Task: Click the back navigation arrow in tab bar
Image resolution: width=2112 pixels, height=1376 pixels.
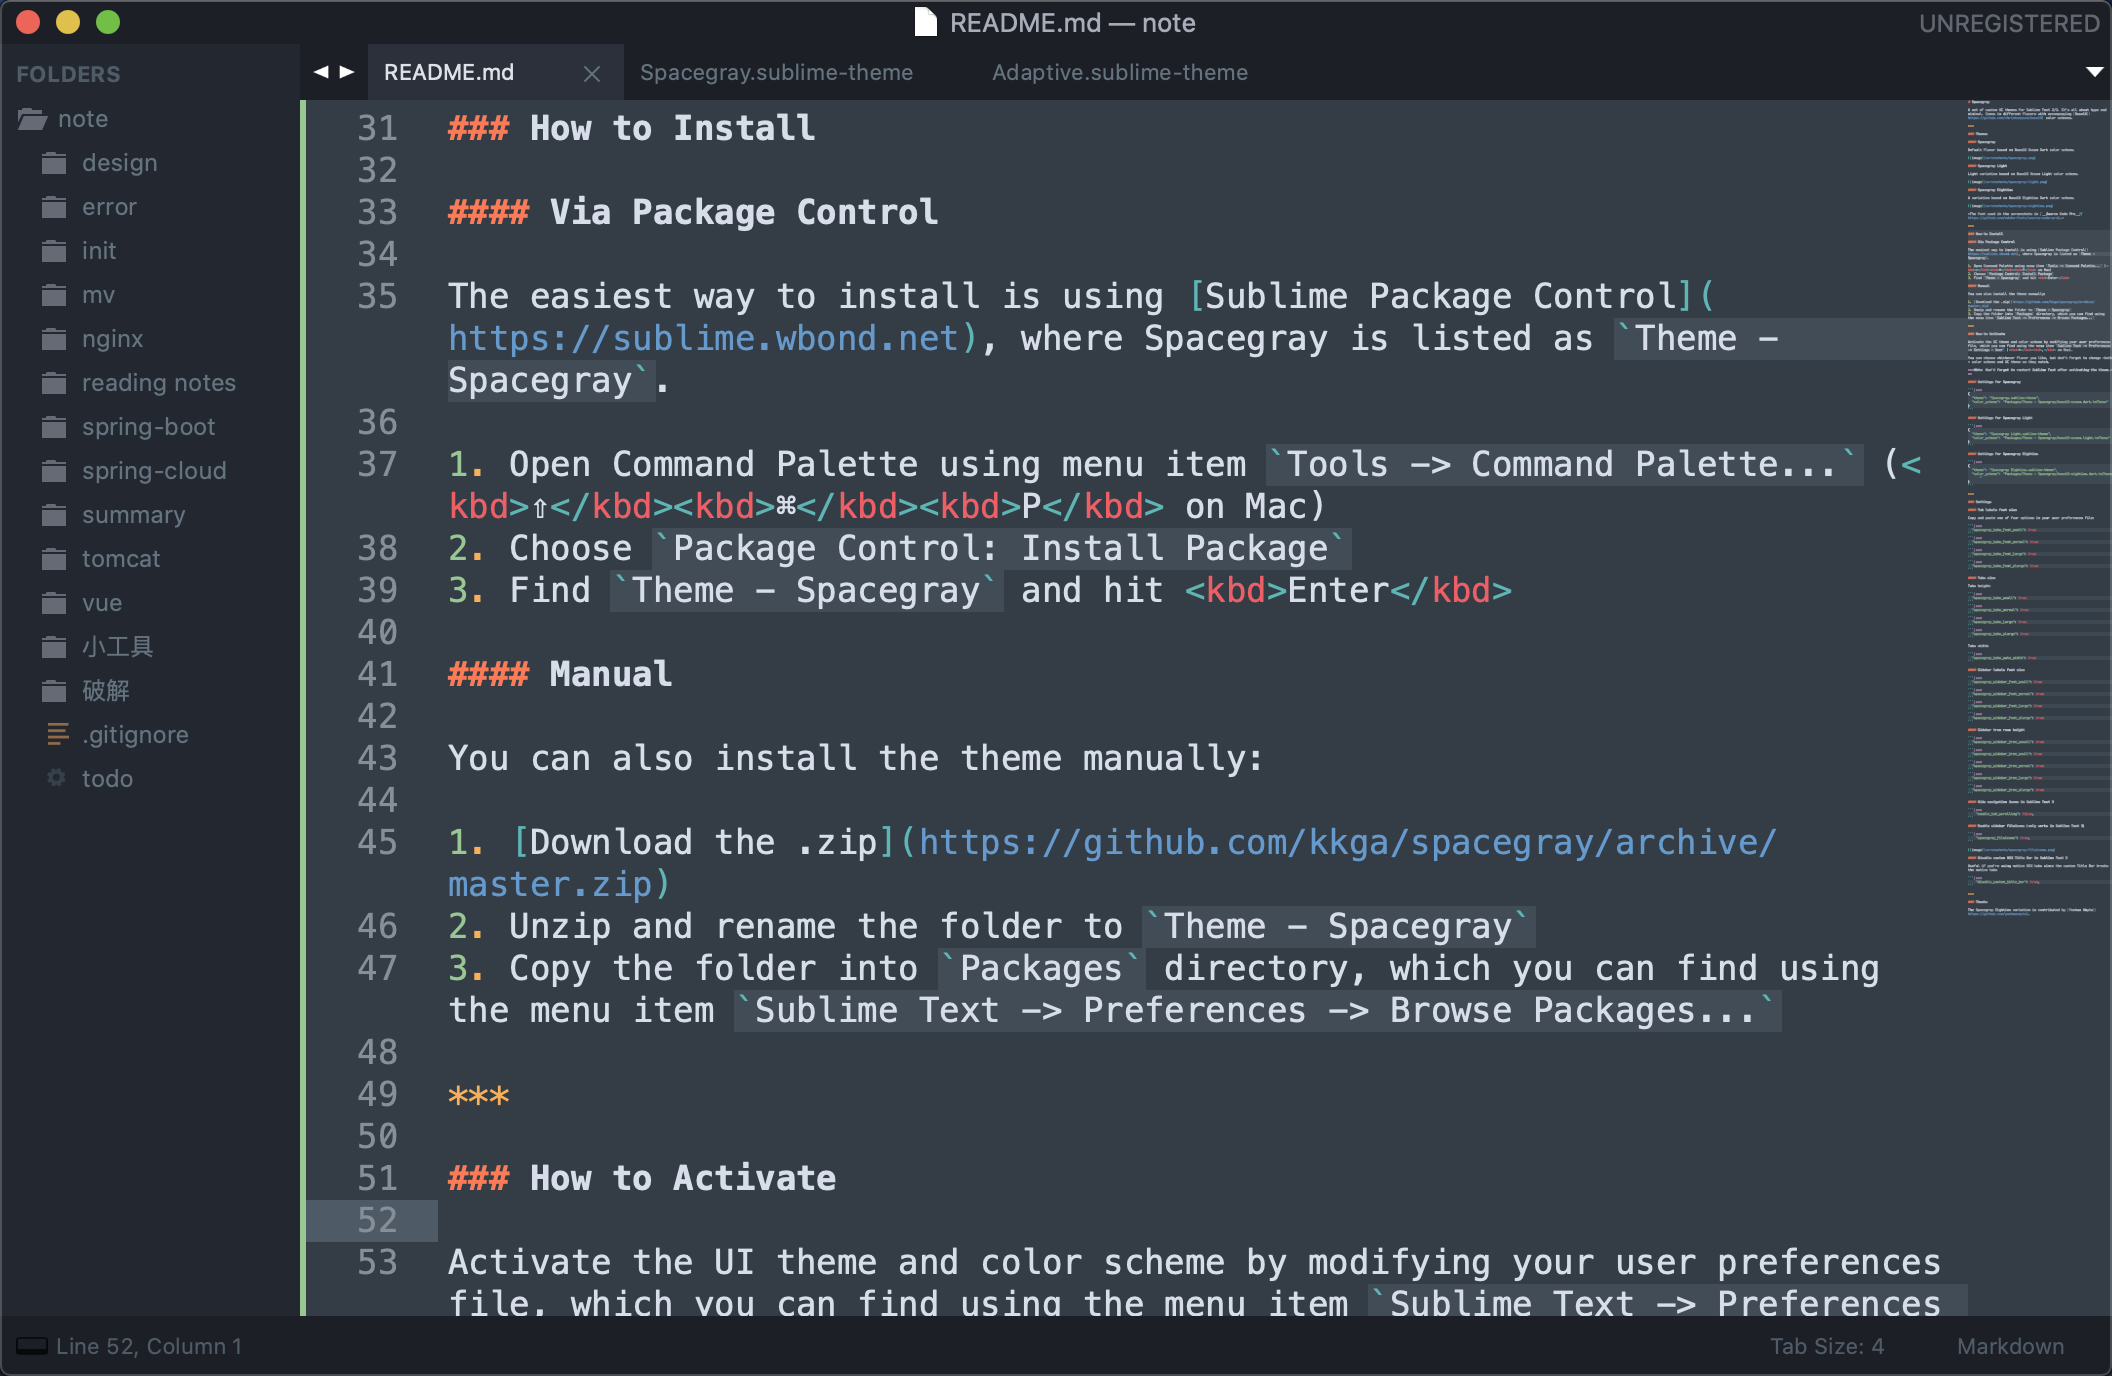Action: point(321,72)
